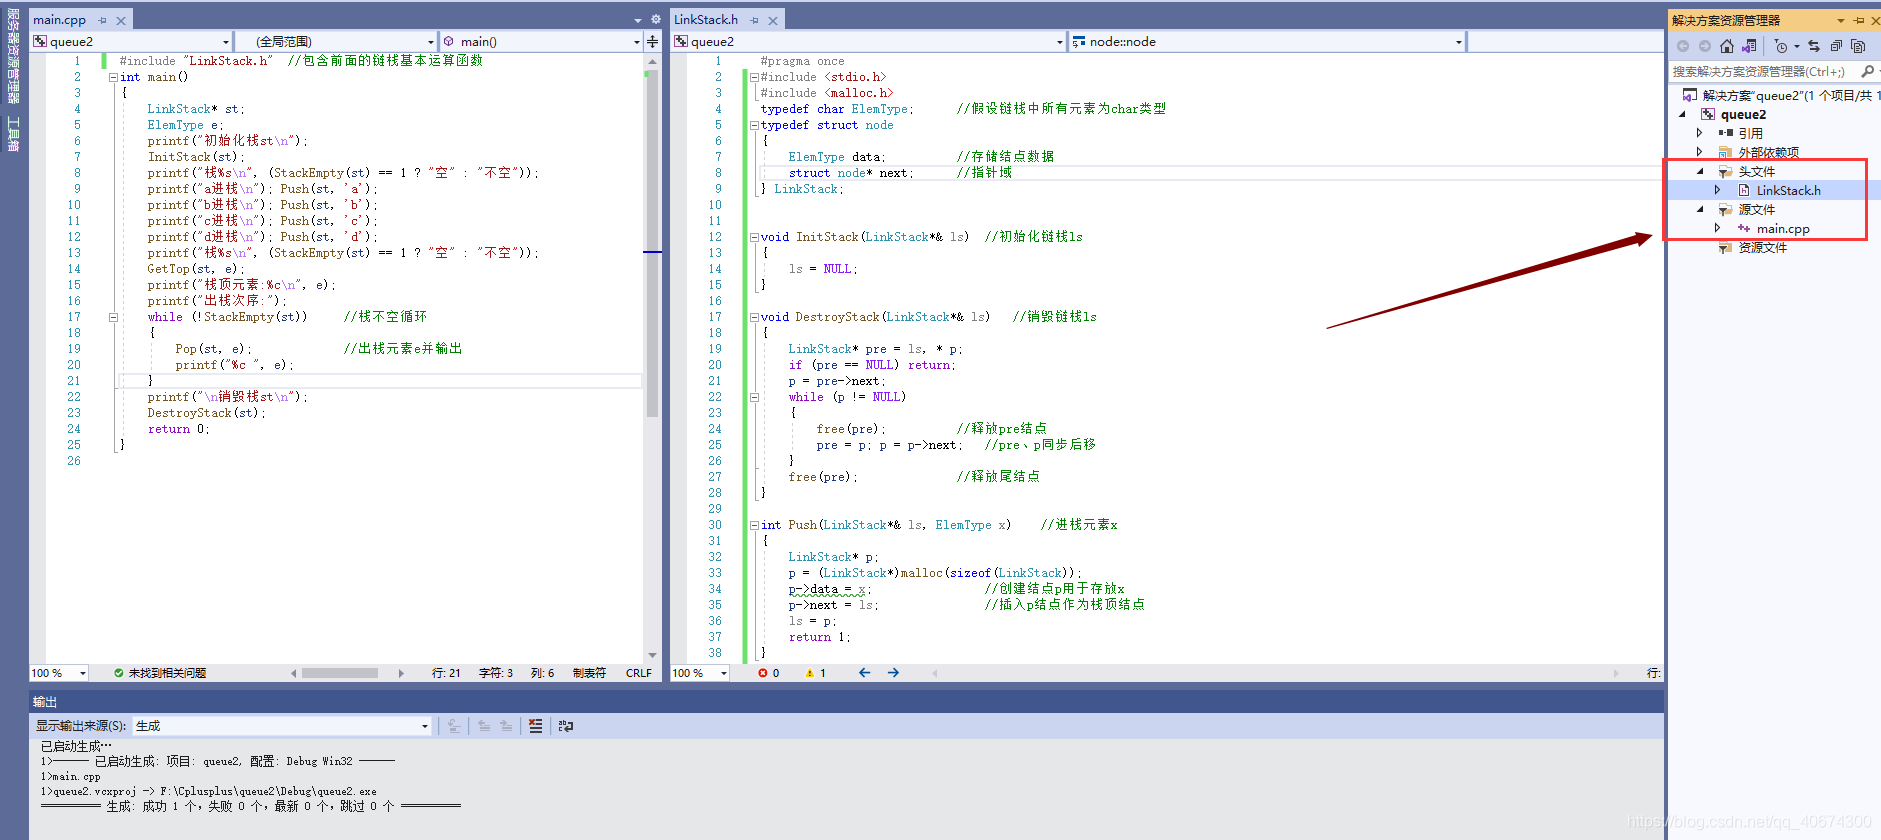Switch to the LinkStack.h editor tab
The height and width of the screenshot is (840, 1881).
click(x=706, y=20)
